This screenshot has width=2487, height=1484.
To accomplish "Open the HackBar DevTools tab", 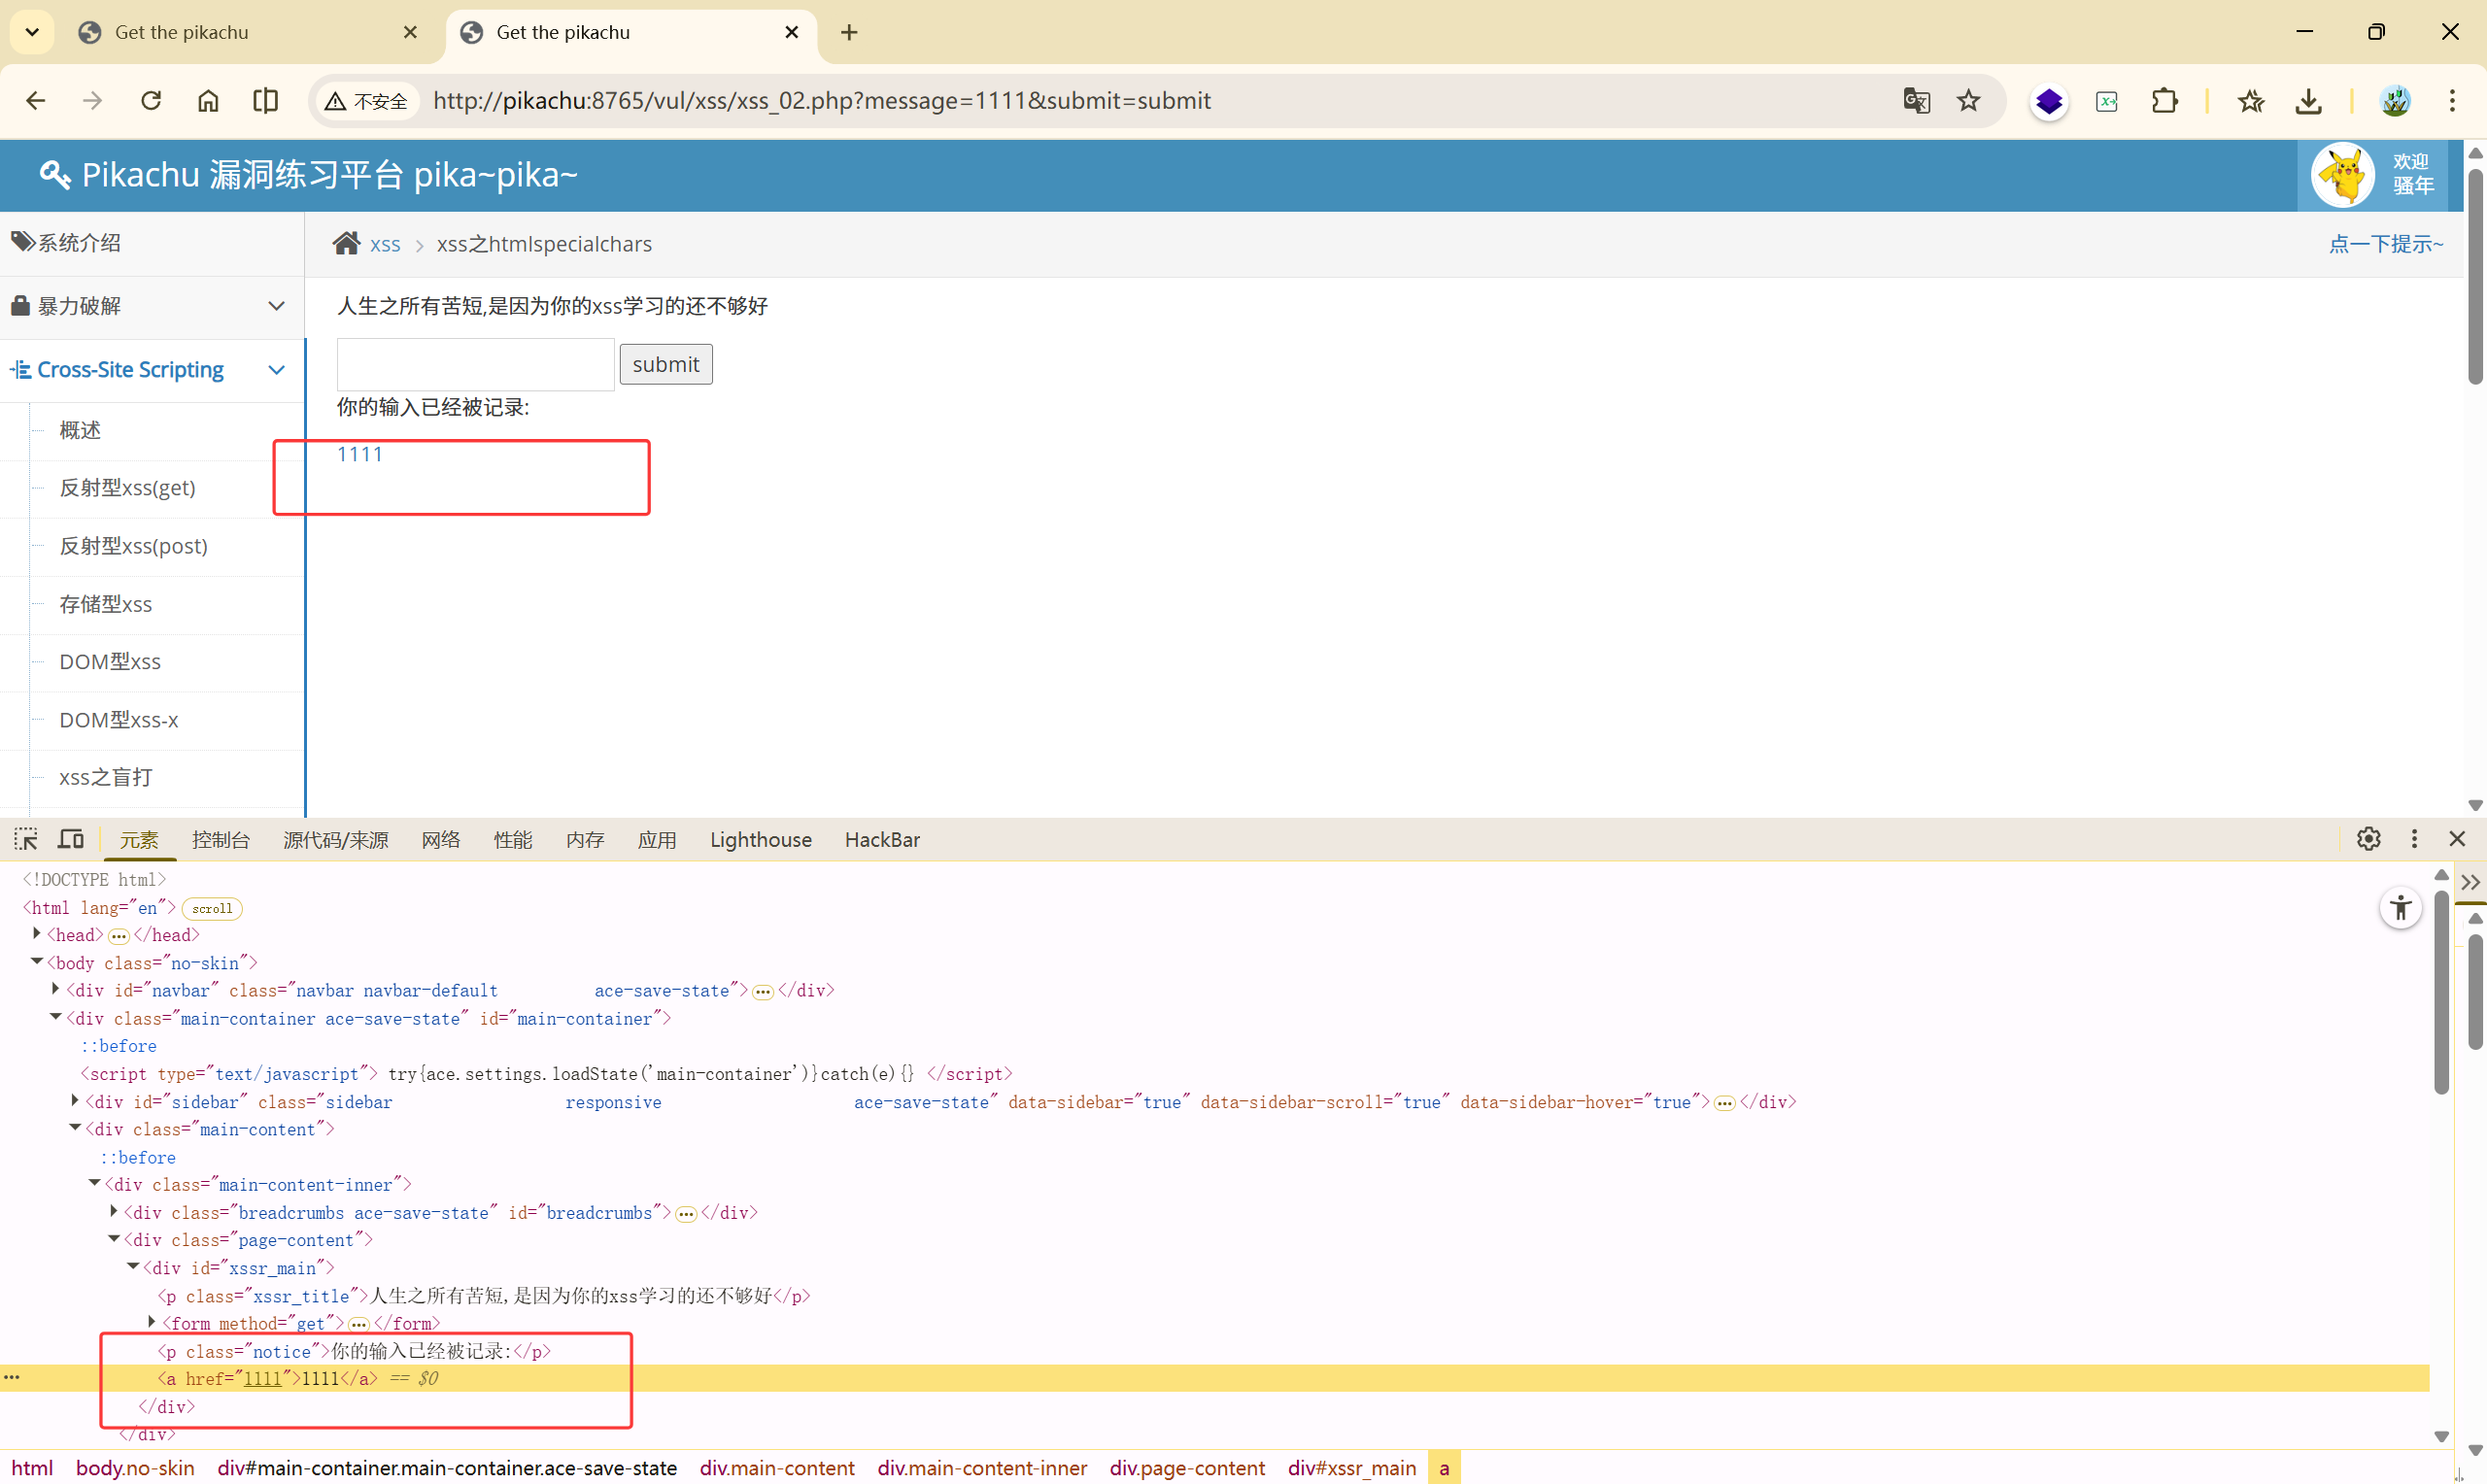I will click(x=881, y=840).
